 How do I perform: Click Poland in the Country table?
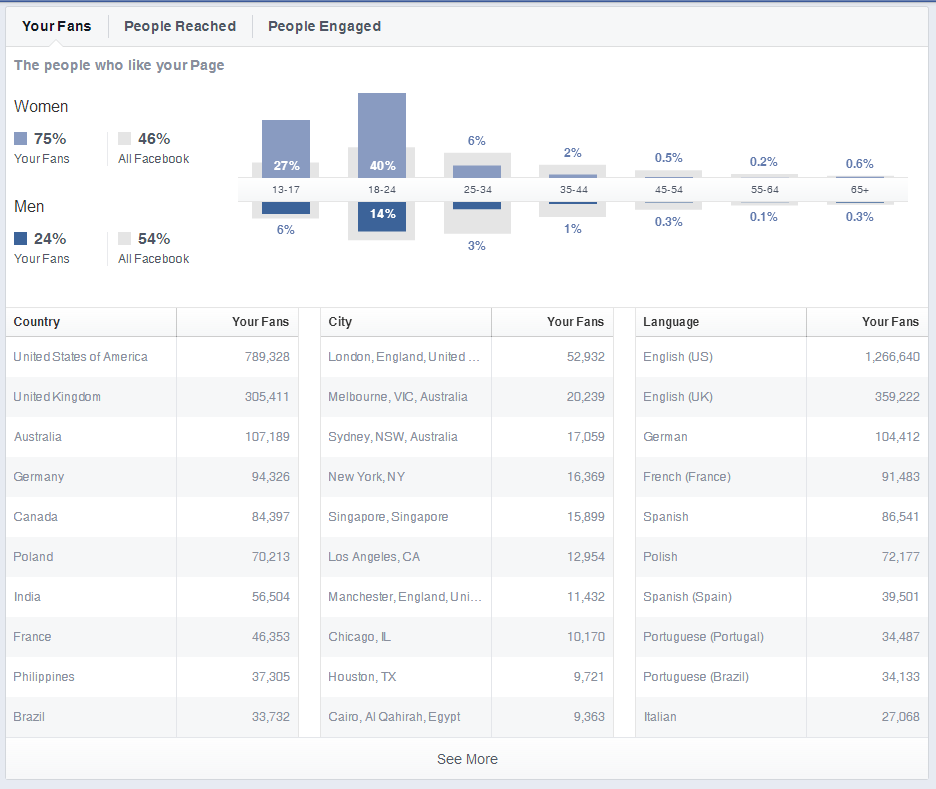33,557
